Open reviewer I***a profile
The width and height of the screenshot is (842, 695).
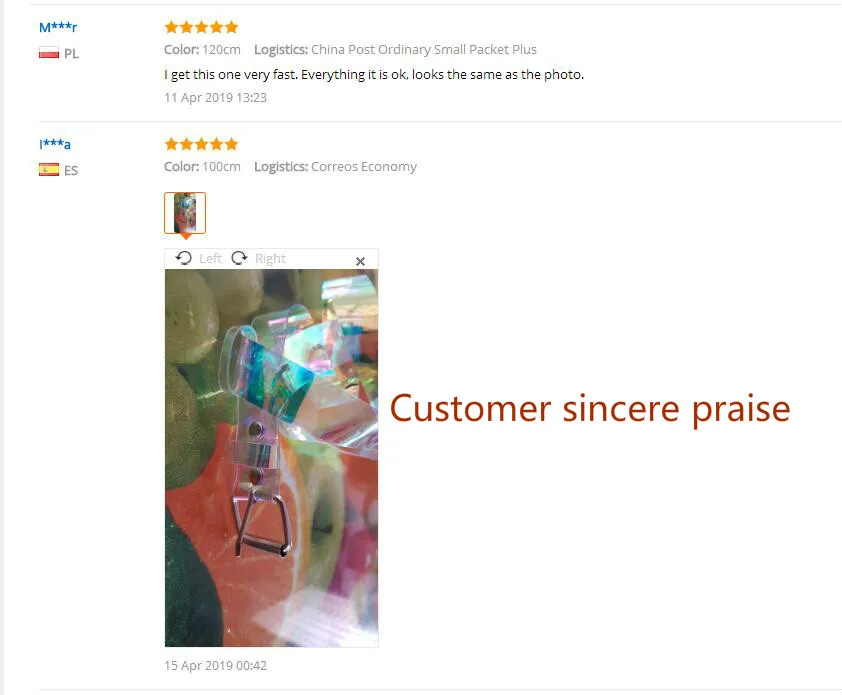(55, 144)
